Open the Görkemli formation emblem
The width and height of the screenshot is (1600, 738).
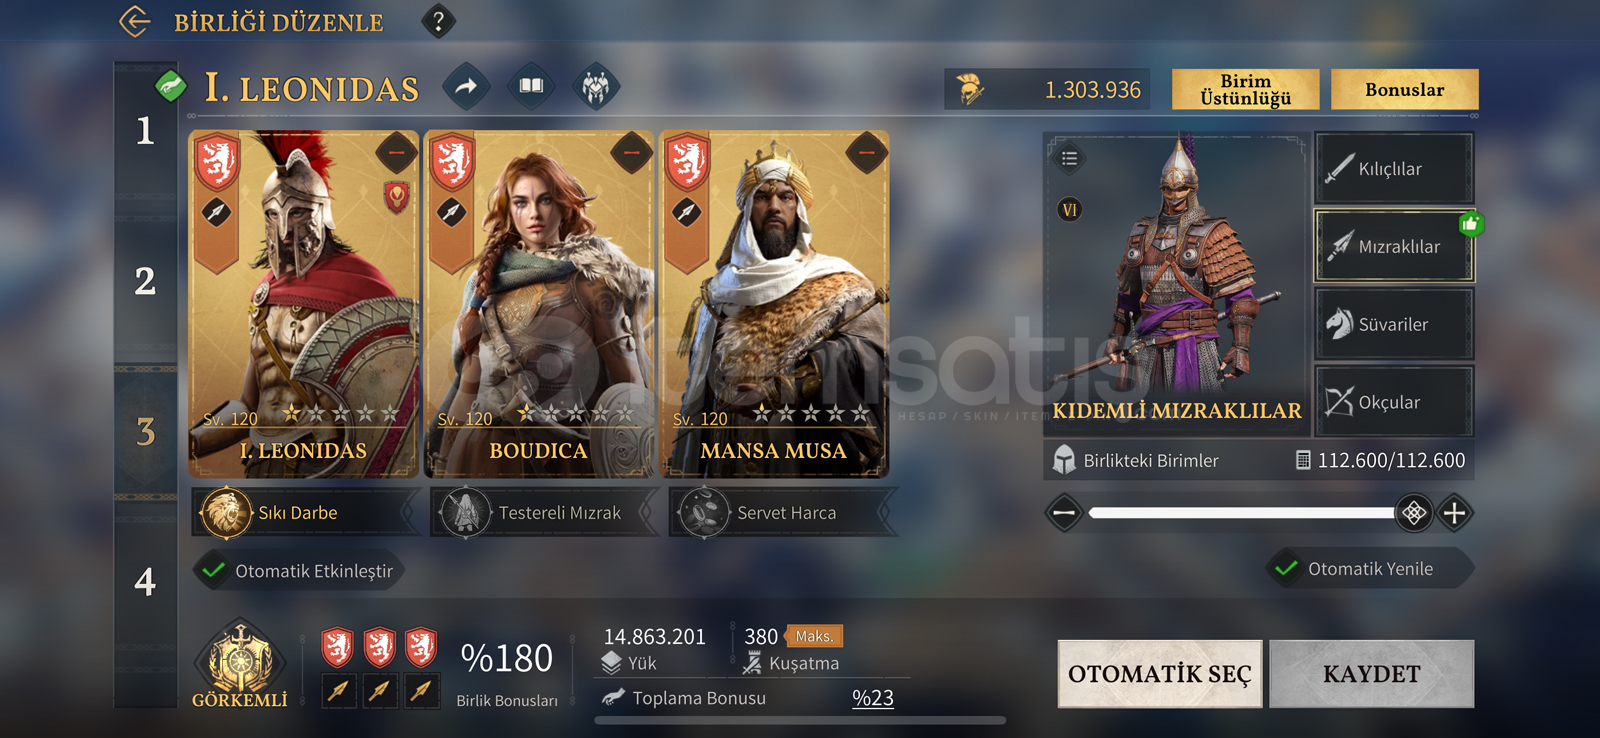click(x=240, y=665)
